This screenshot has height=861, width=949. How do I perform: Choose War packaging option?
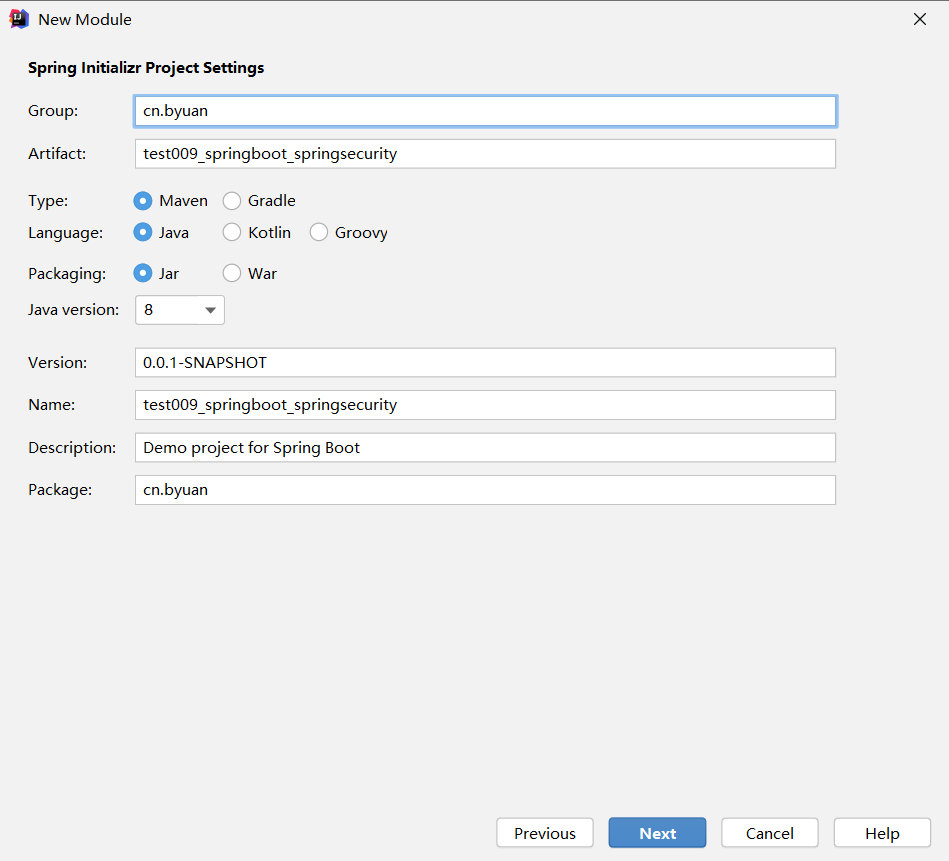232,273
